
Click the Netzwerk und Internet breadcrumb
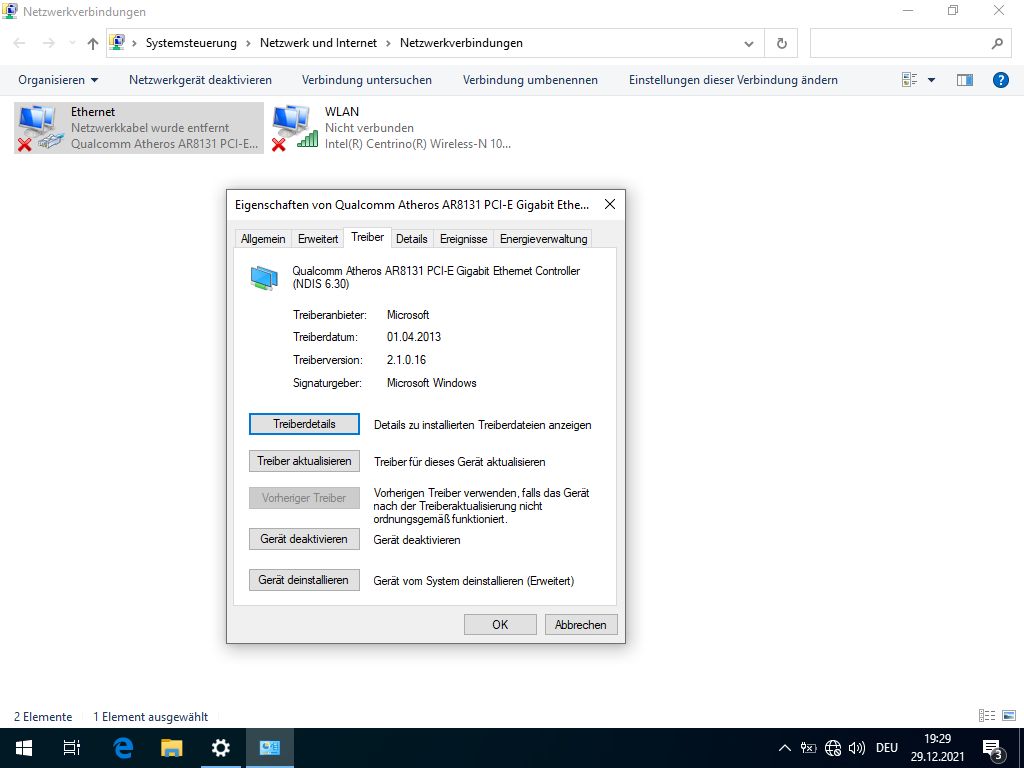point(319,43)
